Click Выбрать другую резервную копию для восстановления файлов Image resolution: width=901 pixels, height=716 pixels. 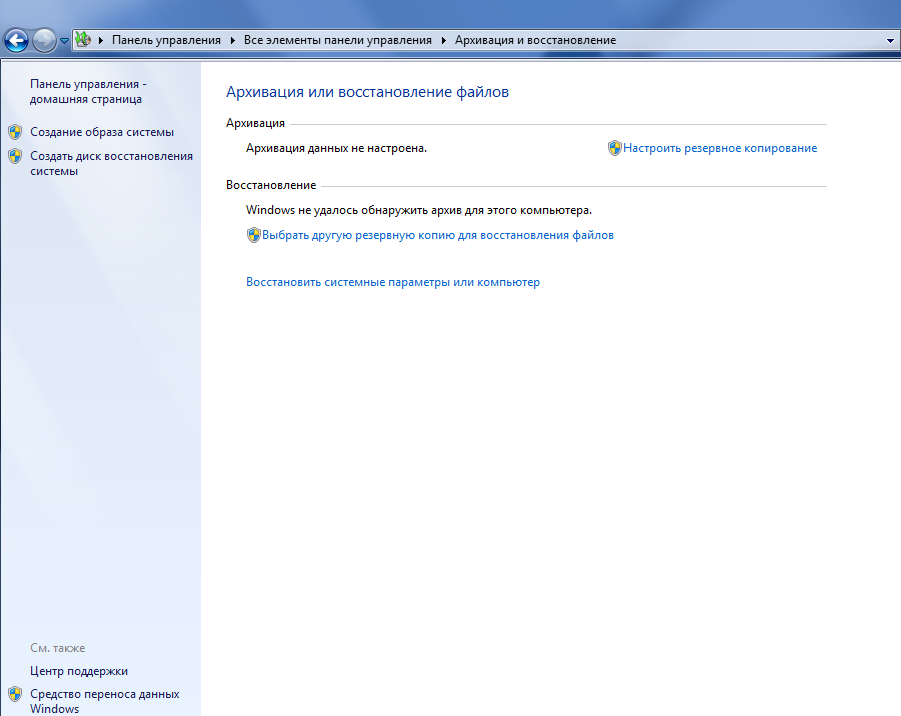[438, 235]
